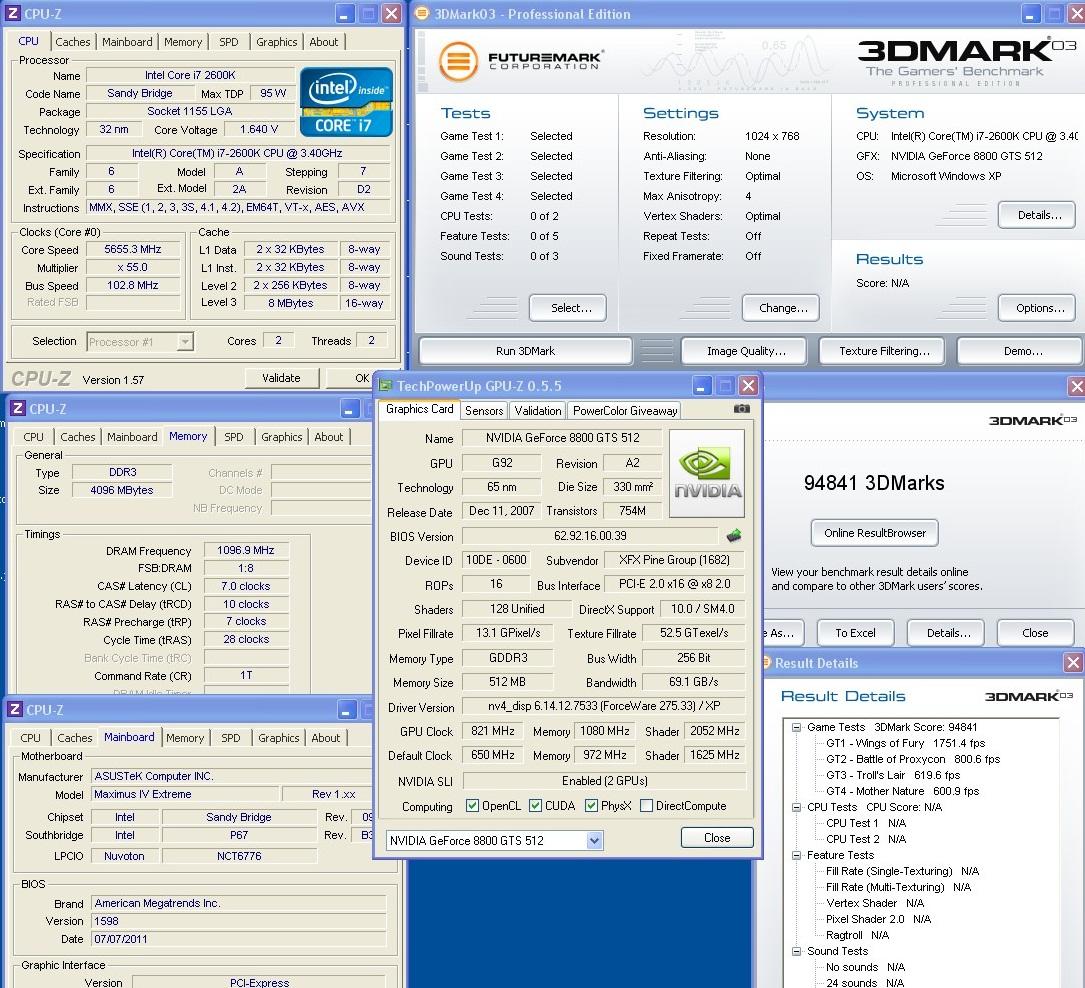Click the Maximus IV Extreme model field
Screen dimensions: 1085x988
185,794
